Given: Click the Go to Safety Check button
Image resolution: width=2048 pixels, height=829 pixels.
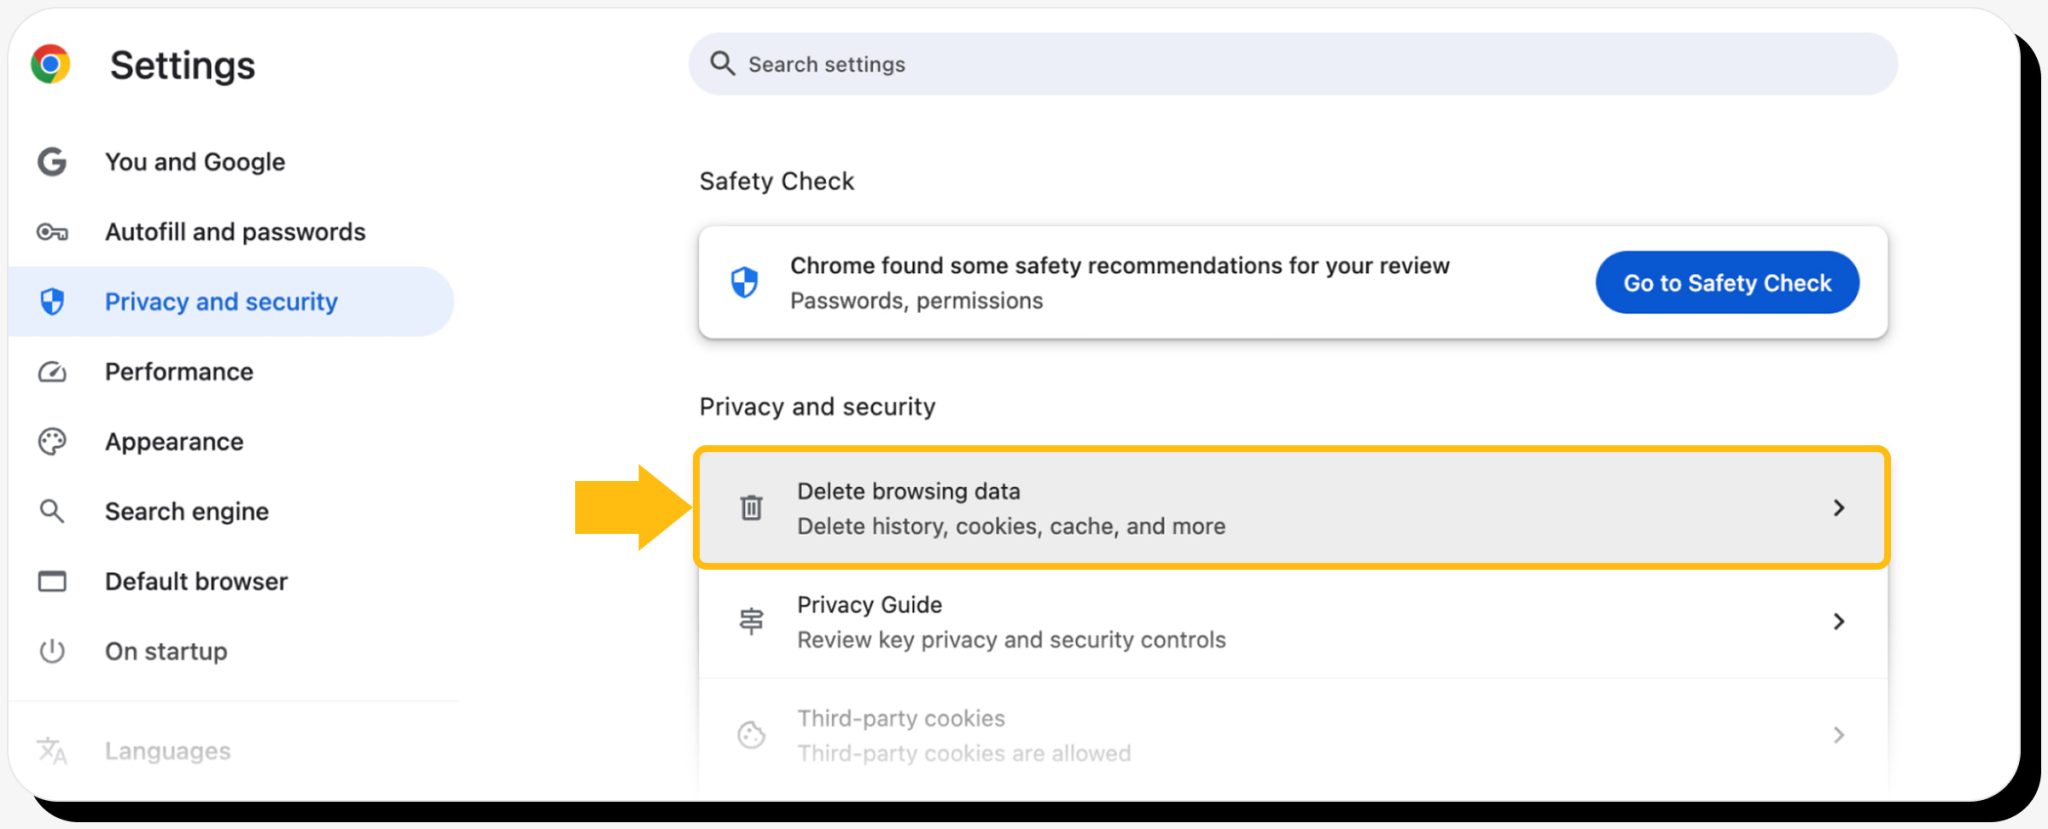Looking at the screenshot, I should (x=1726, y=282).
